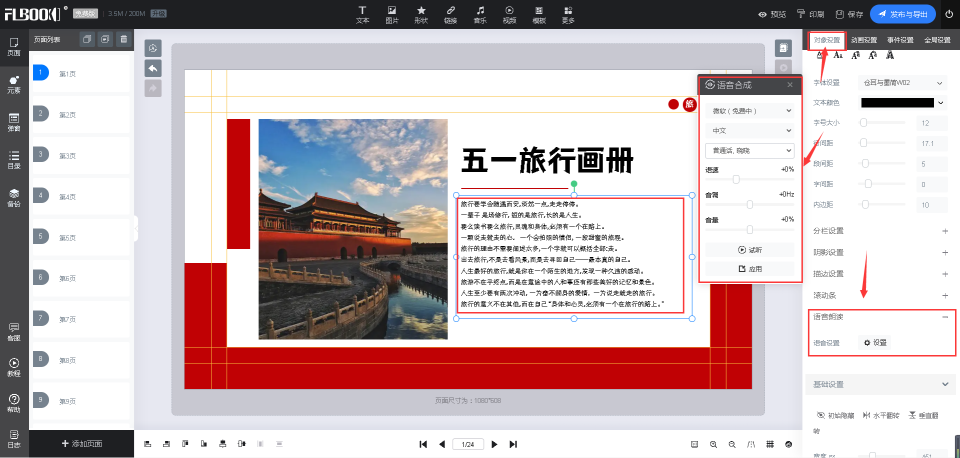This screenshot has width=960, height=458.
Task: Open the text color dropdown arrow
Action: (941, 103)
